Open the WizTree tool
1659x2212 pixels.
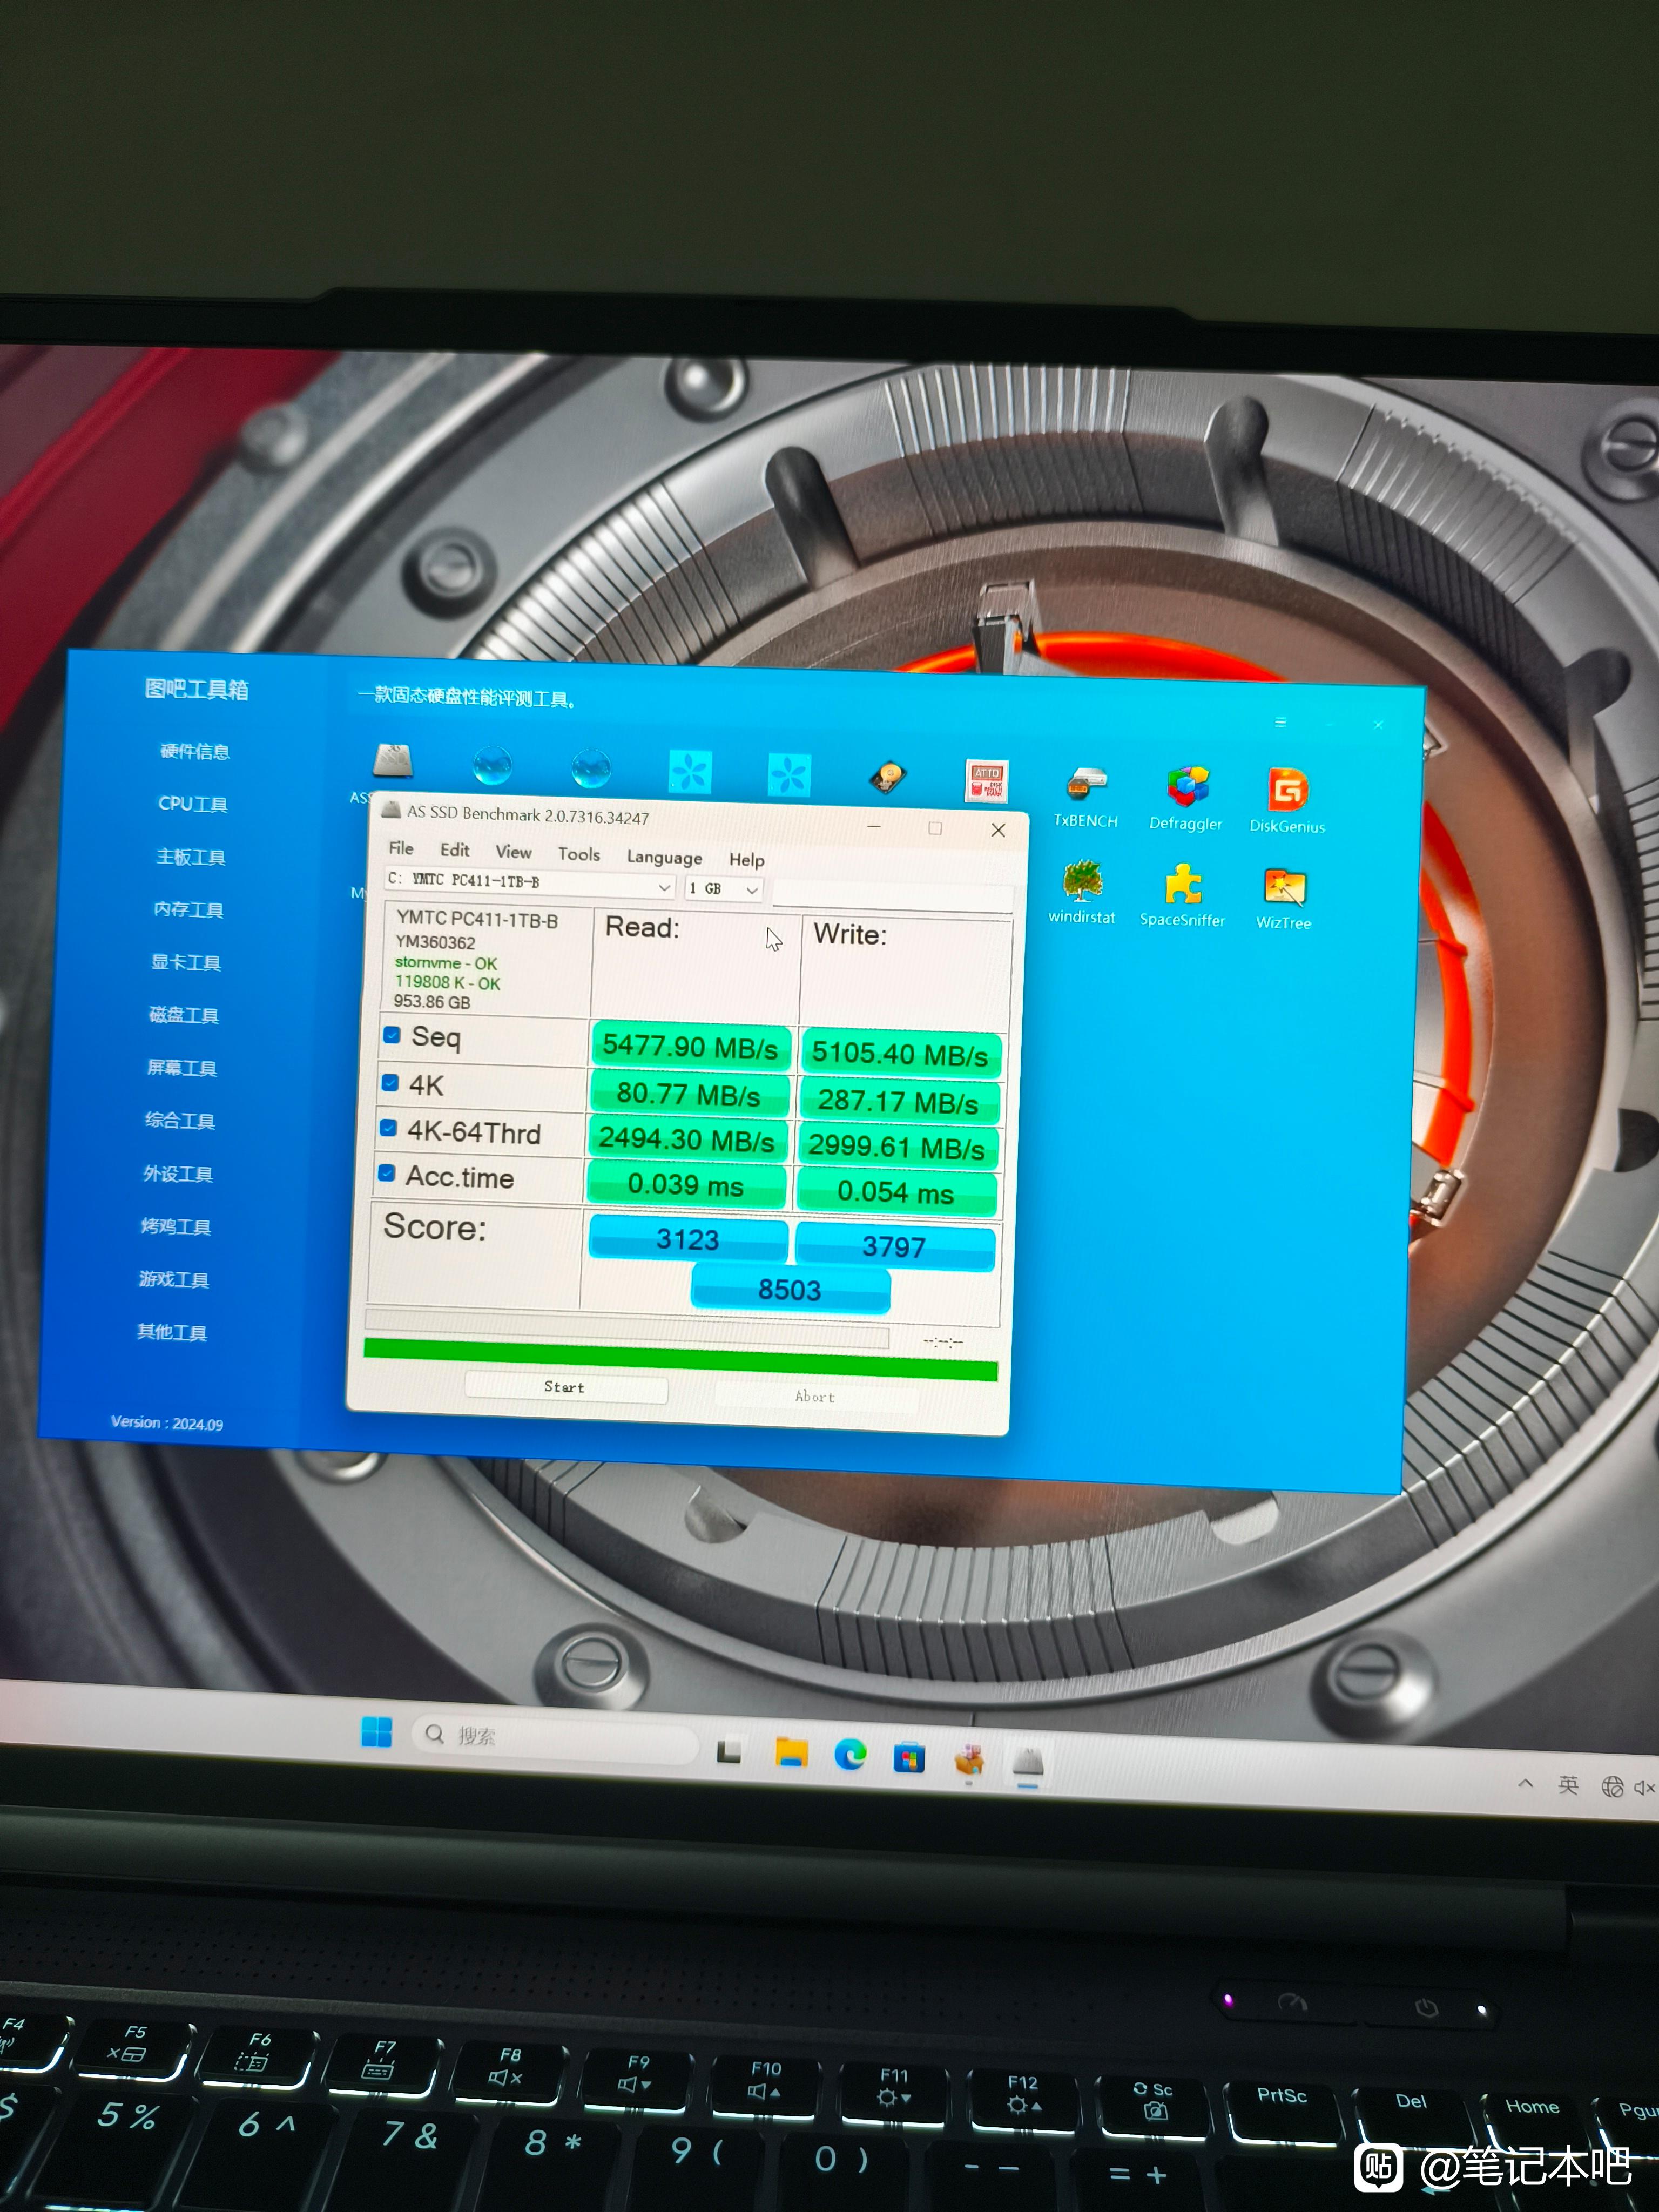[x=1284, y=898]
